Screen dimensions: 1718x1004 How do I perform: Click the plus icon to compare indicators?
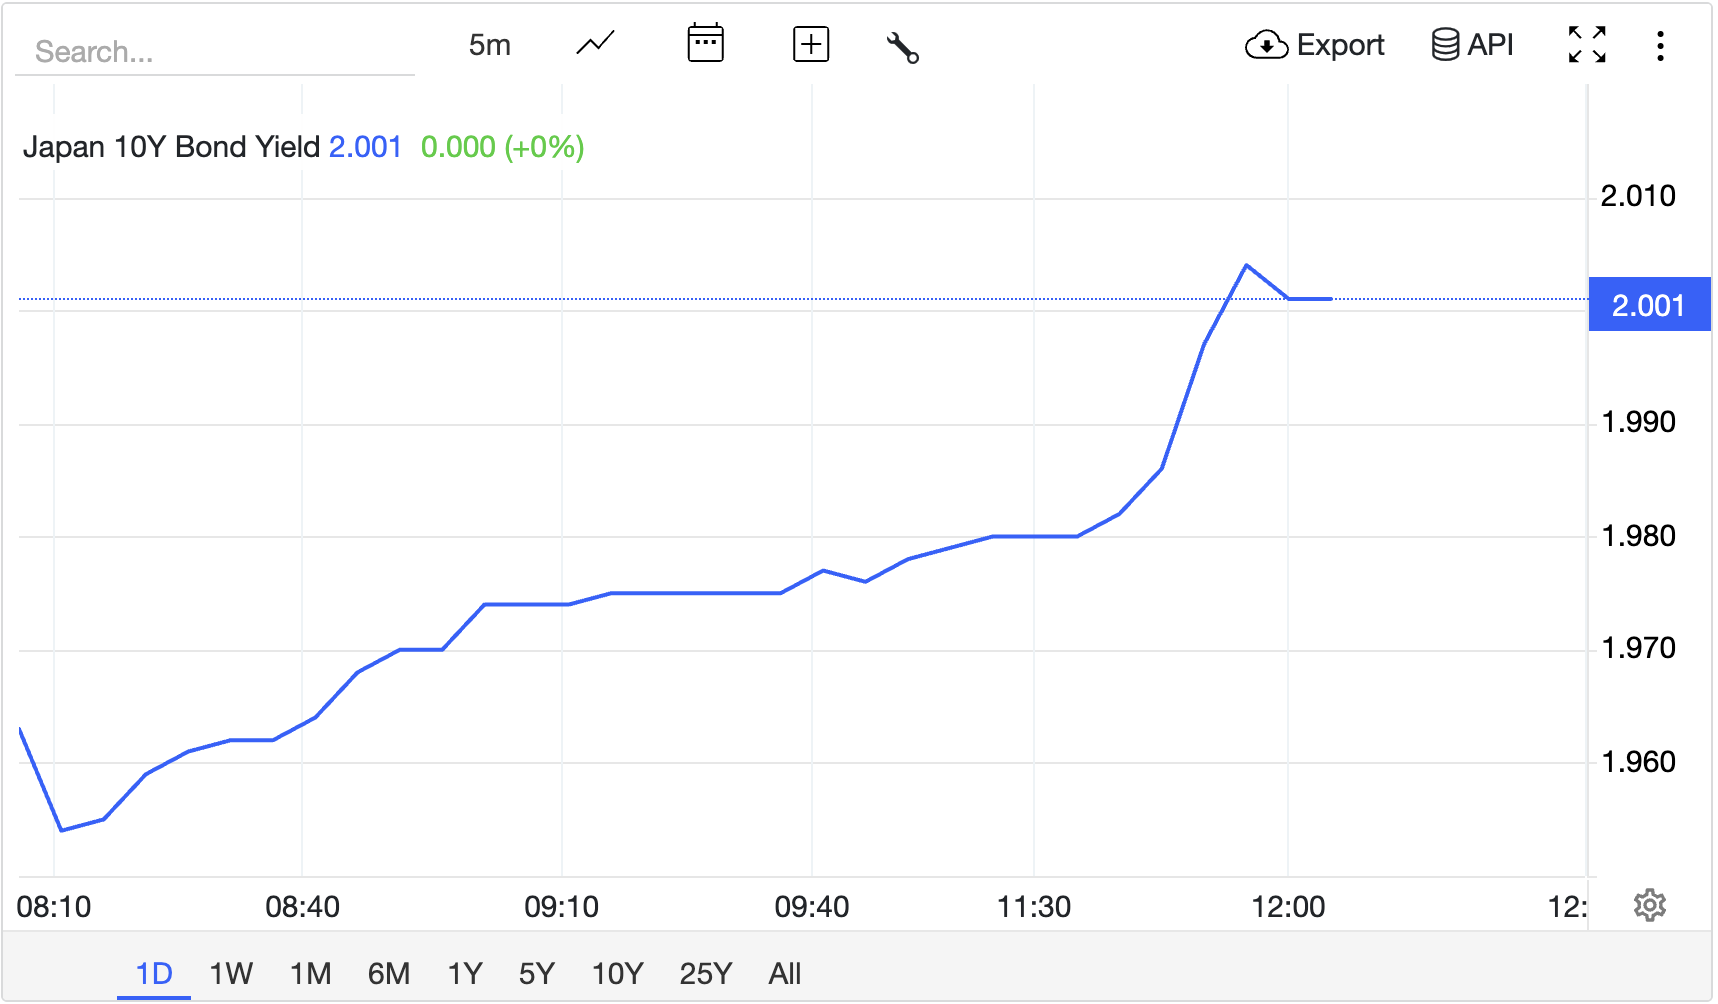pyautogui.click(x=811, y=44)
